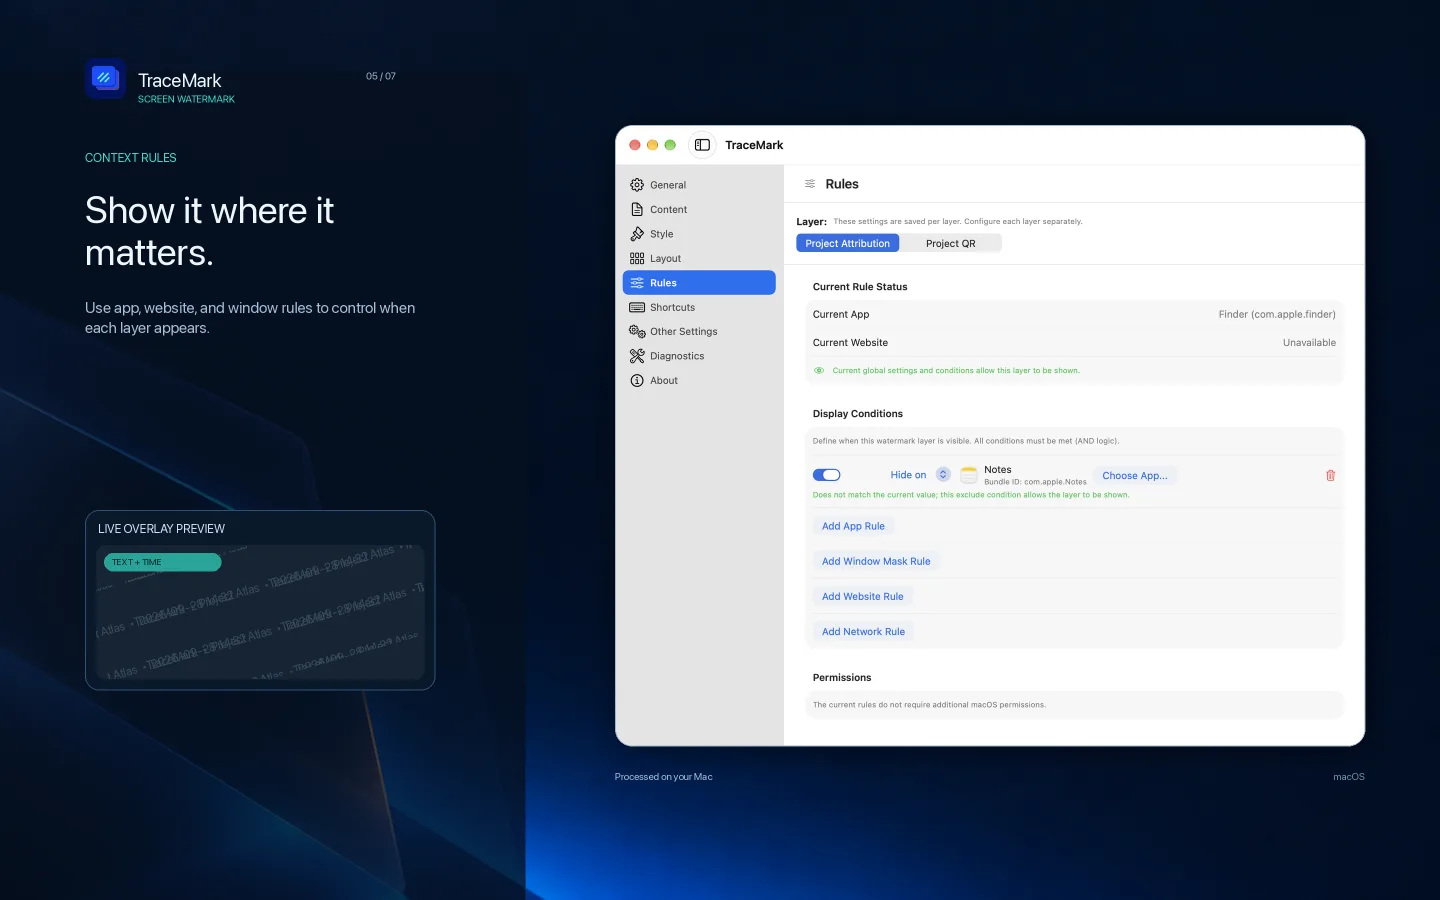The height and width of the screenshot is (900, 1440).
Task: Go to Style settings
Action: point(699,234)
